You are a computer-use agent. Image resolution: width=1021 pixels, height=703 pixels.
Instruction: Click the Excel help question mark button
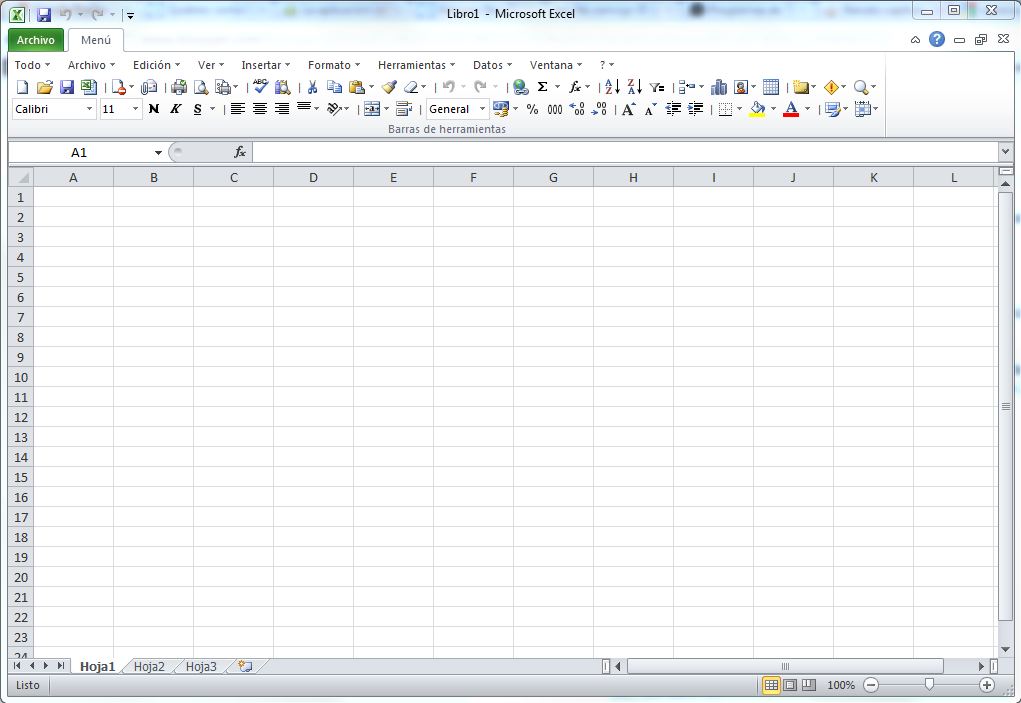click(936, 39)
